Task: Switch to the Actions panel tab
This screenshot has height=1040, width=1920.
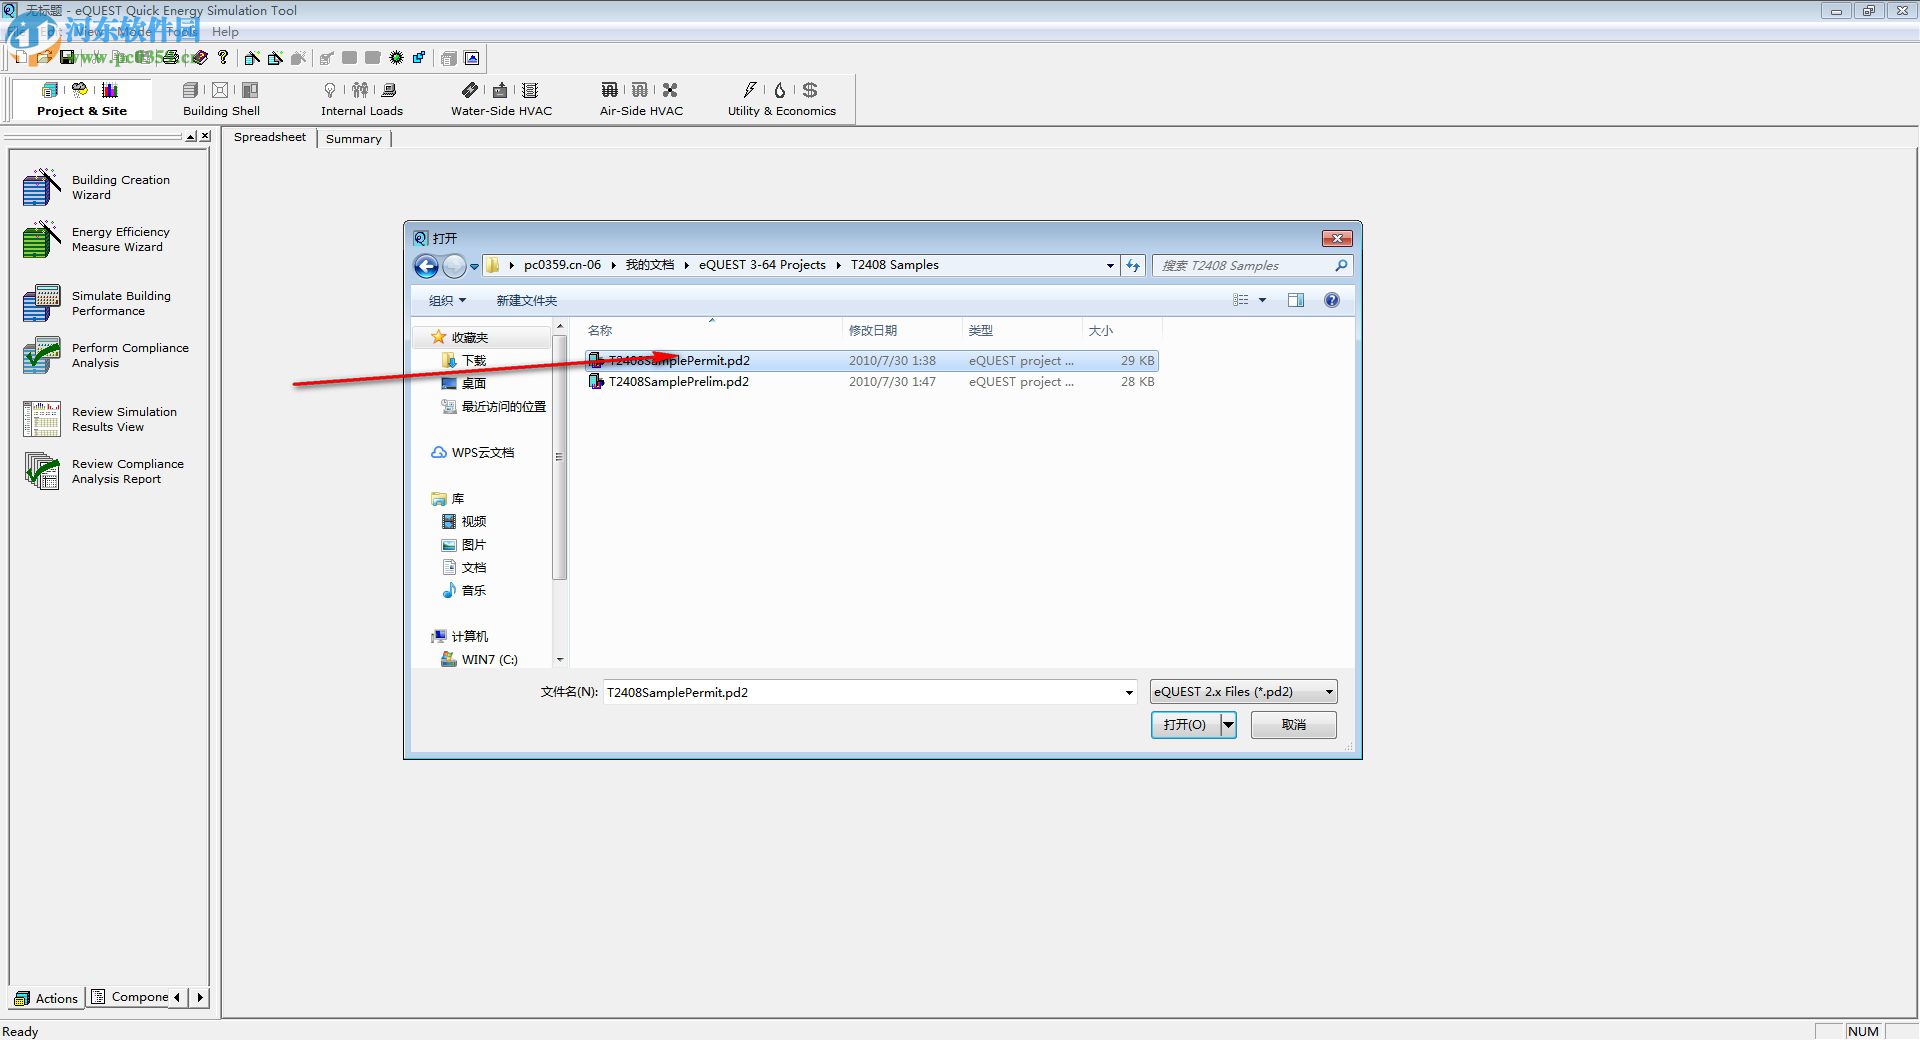Action: pos(46,998)
